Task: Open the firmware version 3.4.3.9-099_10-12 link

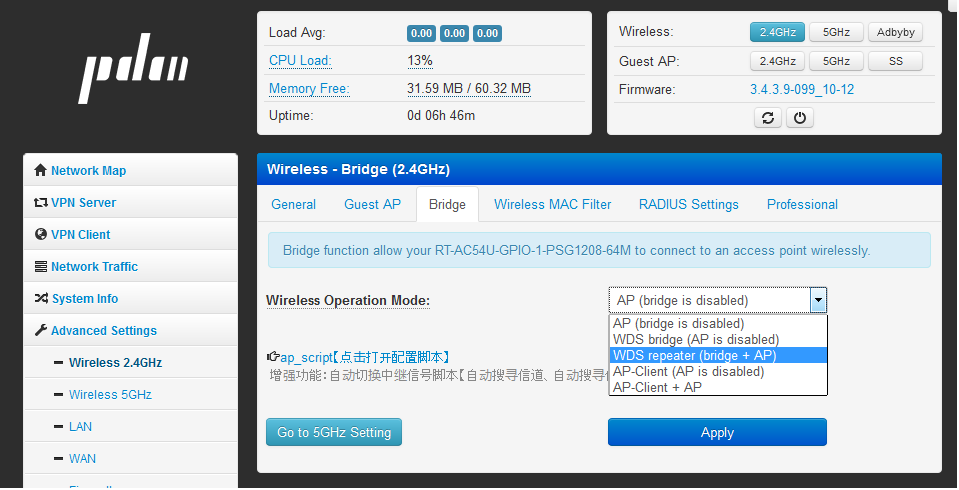Action: pyautogui.click(x=802, y=89)
